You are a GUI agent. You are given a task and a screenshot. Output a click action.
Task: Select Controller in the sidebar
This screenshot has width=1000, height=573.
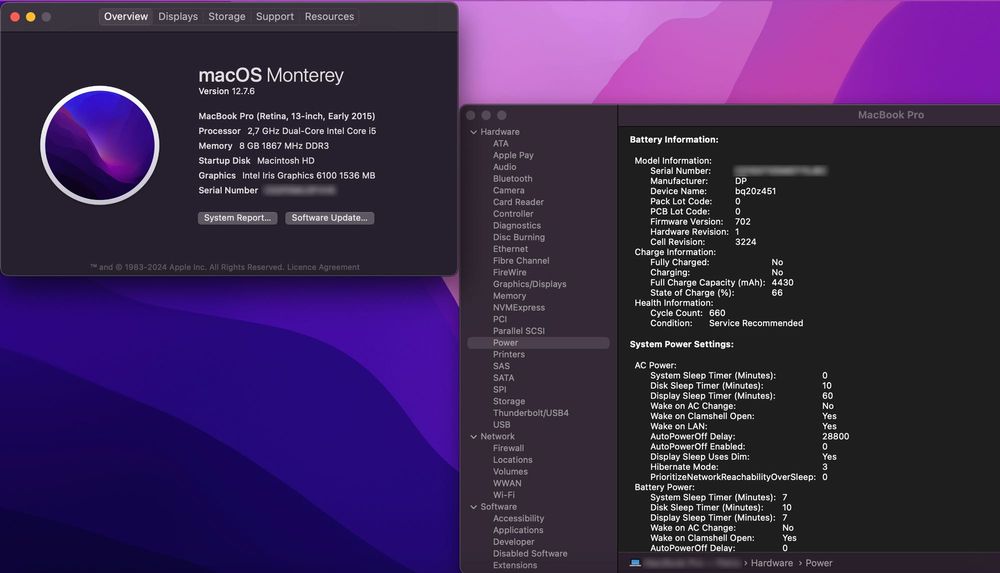(513, 214)
